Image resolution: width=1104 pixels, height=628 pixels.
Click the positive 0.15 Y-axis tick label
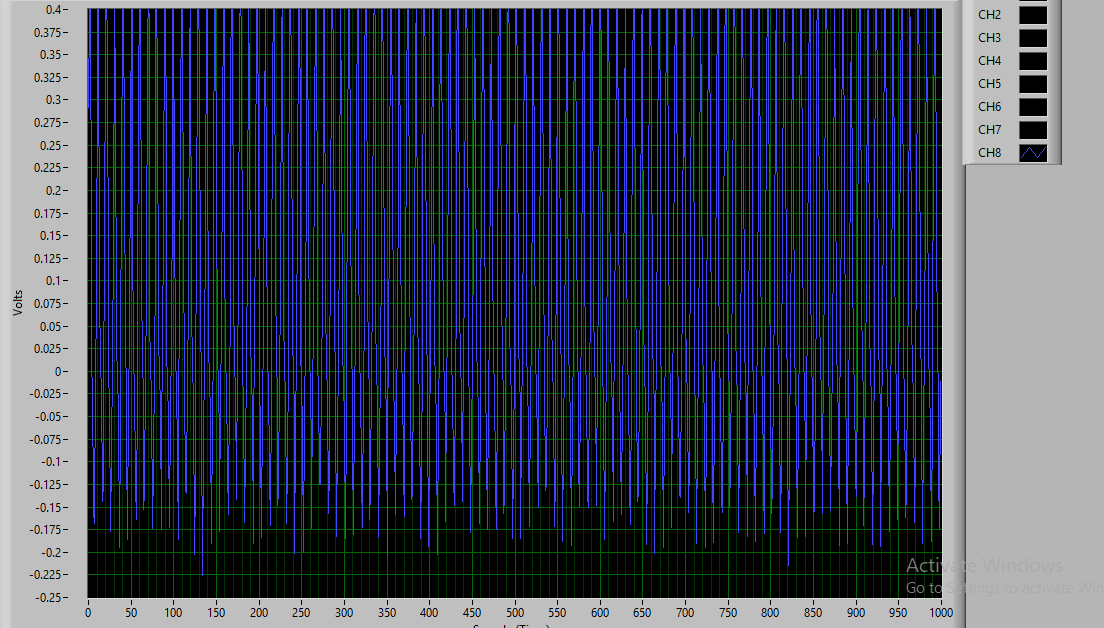coord(51,236)
